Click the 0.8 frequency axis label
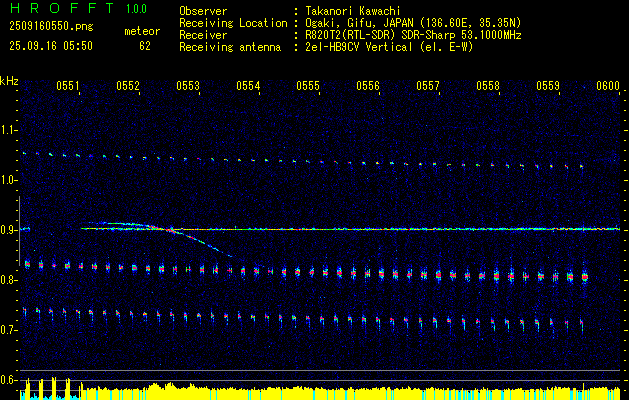The width and height of the screenshot is (629, 400). click(x=8, y=280)
